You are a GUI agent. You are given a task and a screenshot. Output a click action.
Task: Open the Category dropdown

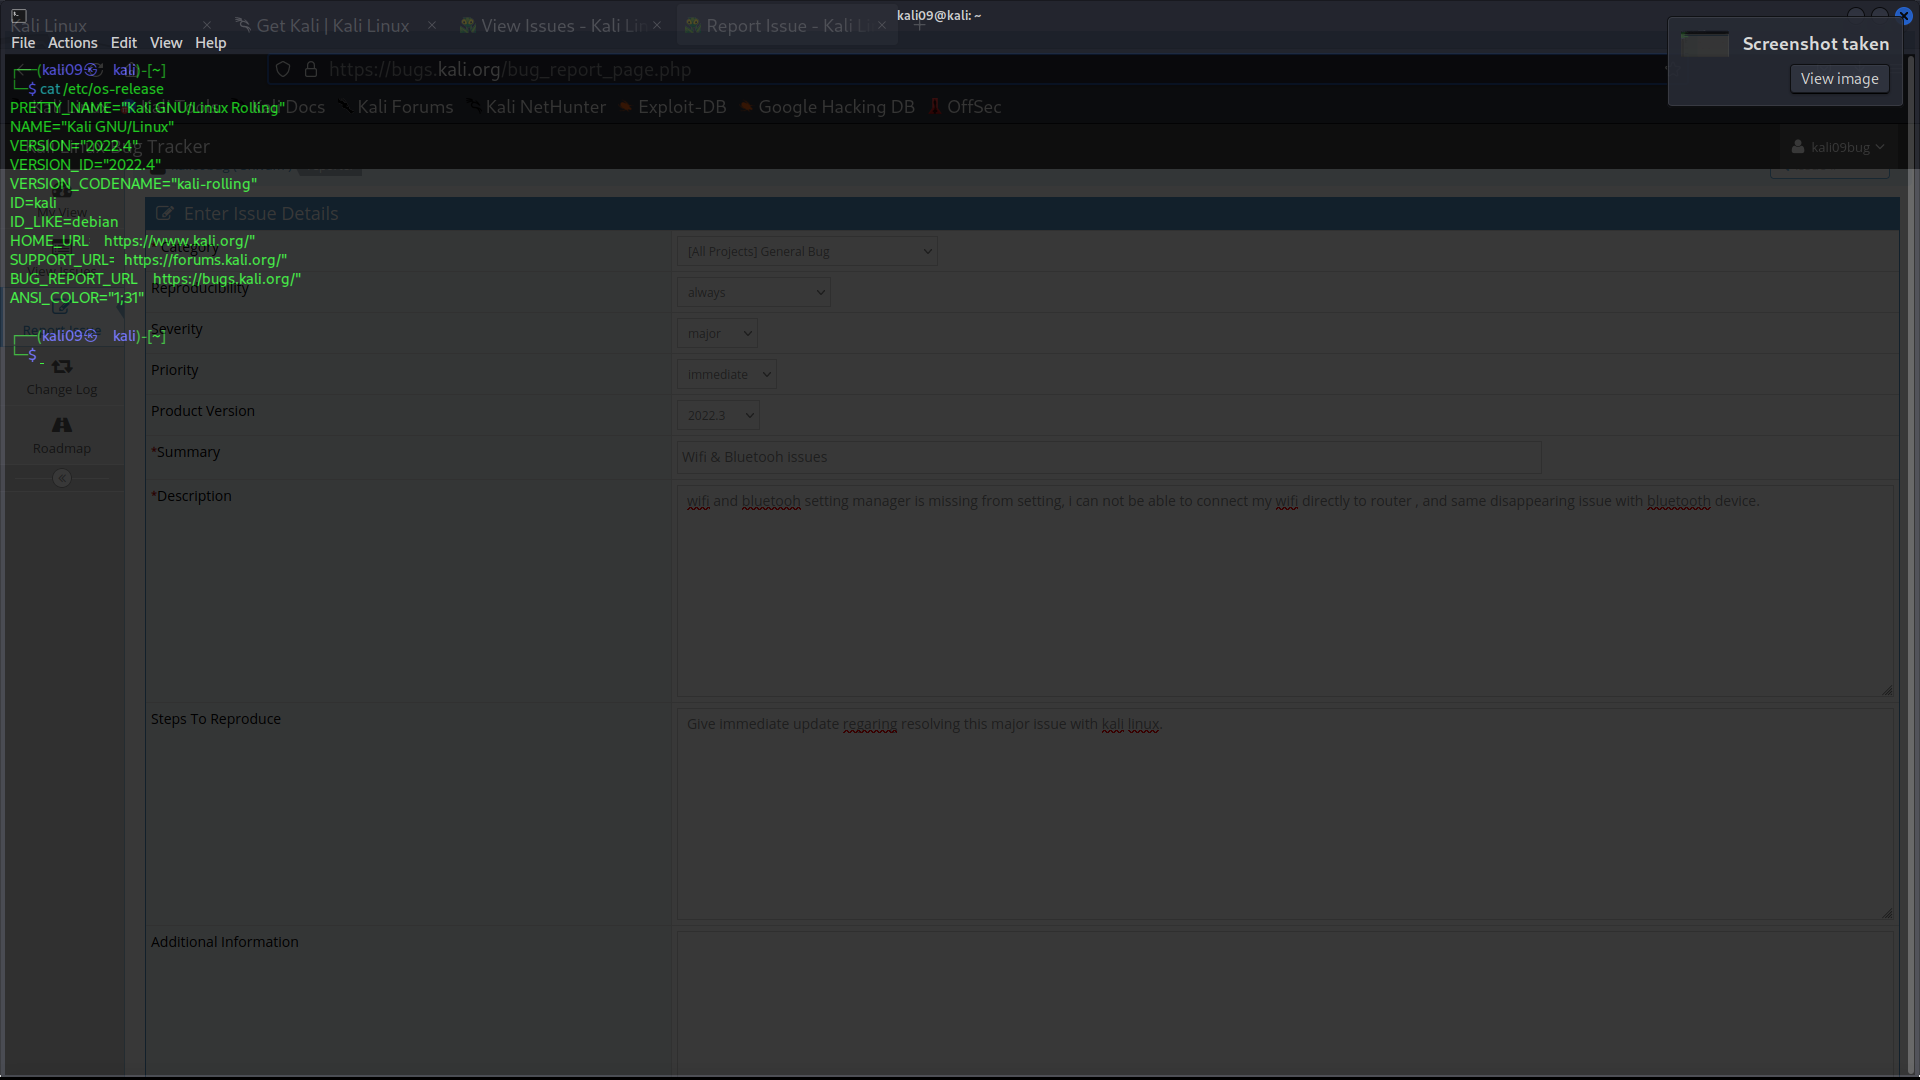tap(806, 252)
